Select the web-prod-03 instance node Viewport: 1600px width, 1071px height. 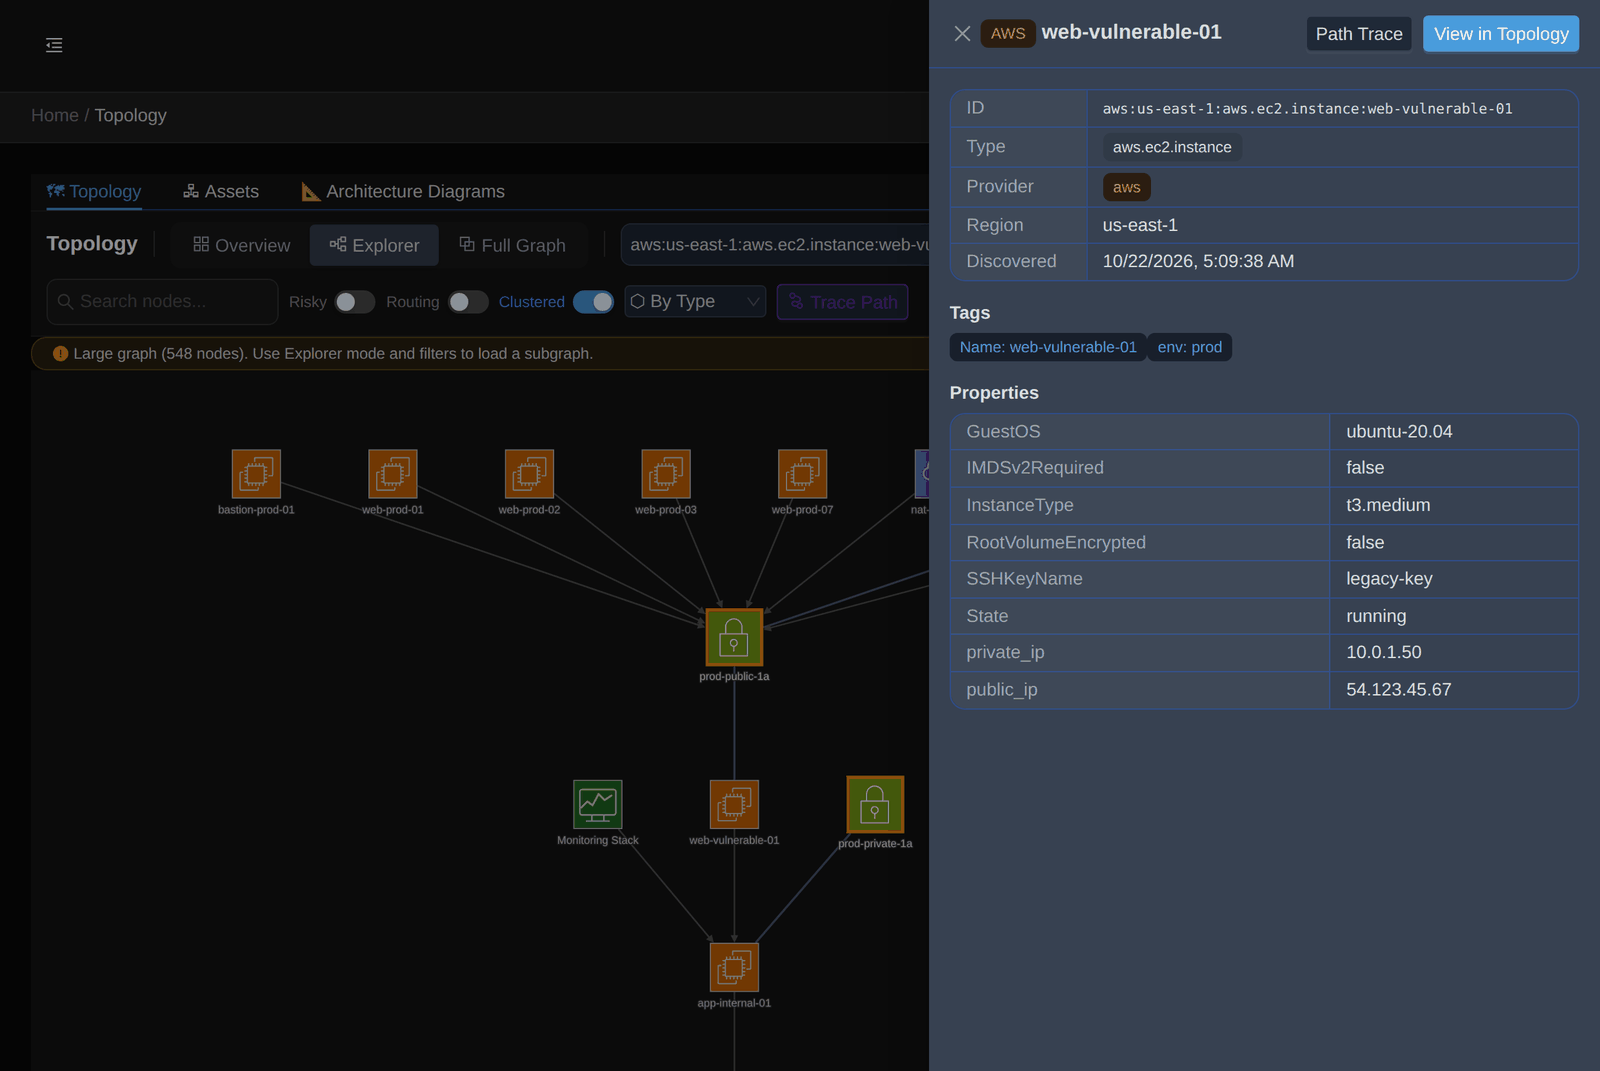point(666,474)
